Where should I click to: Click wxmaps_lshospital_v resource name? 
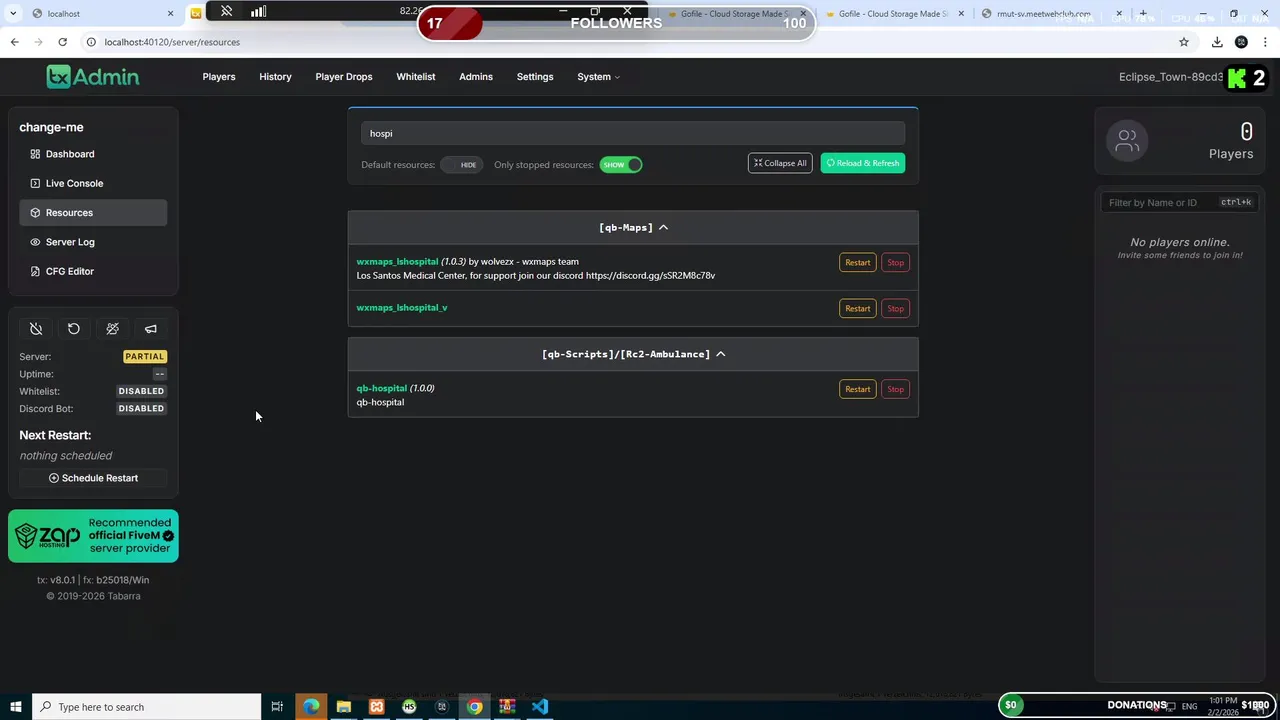tap(402, 307)
